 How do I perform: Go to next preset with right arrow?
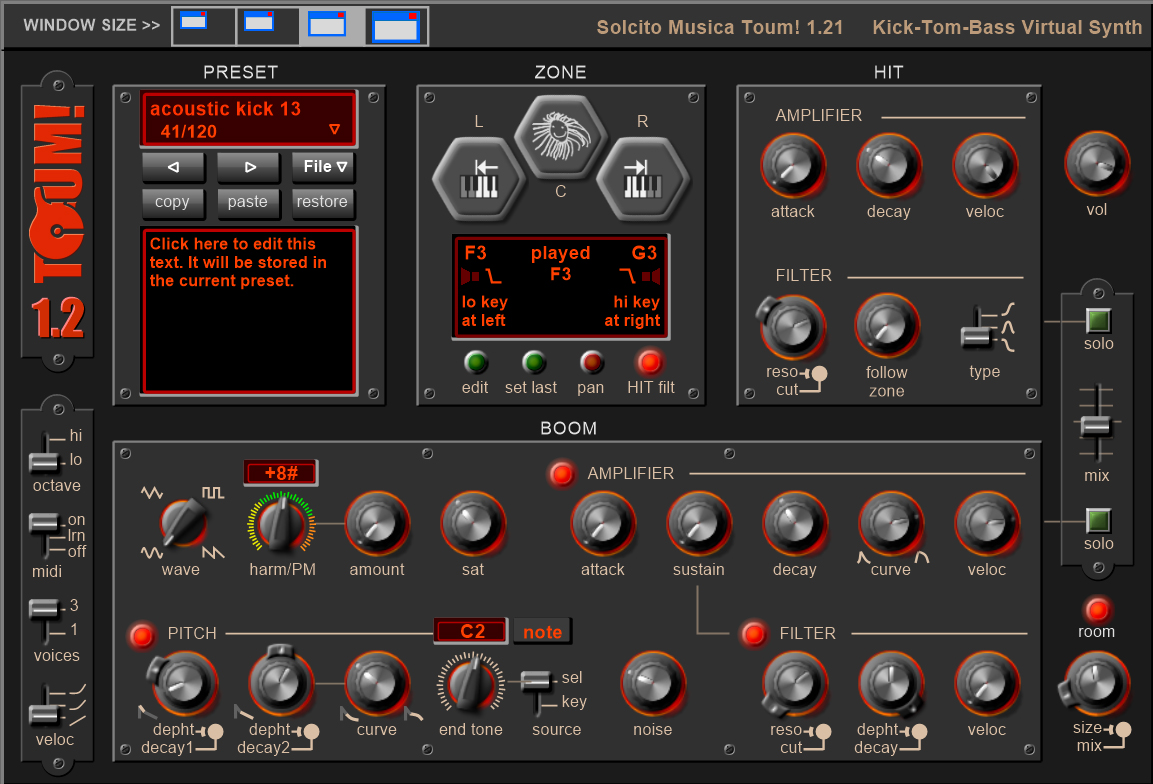tap(249, 167)
